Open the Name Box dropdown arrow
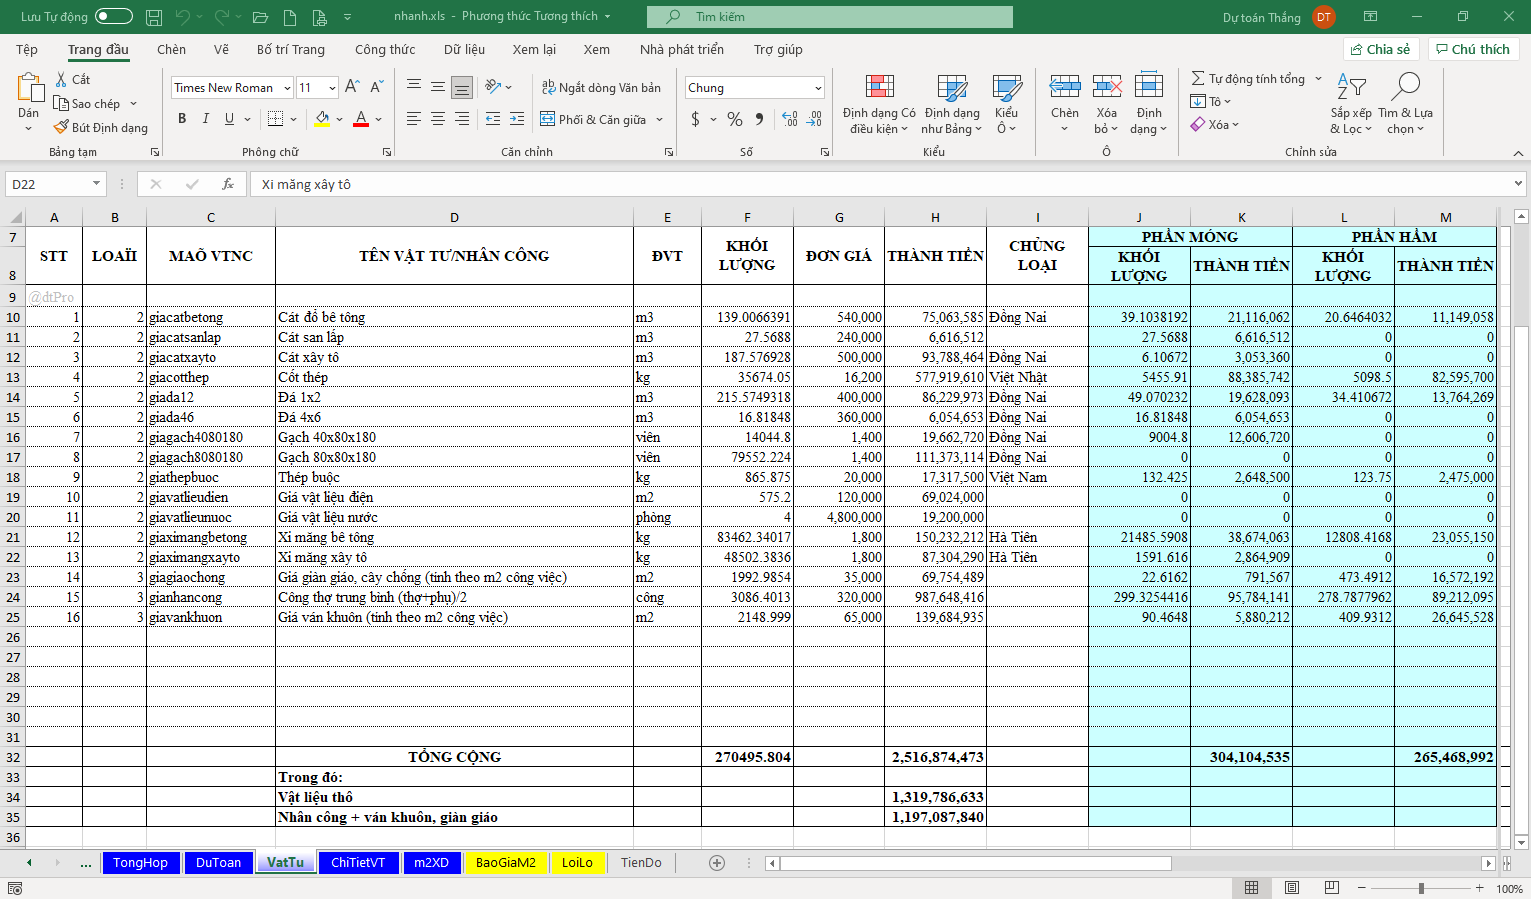The image size is (1531, 899). [x=96, y=184]
